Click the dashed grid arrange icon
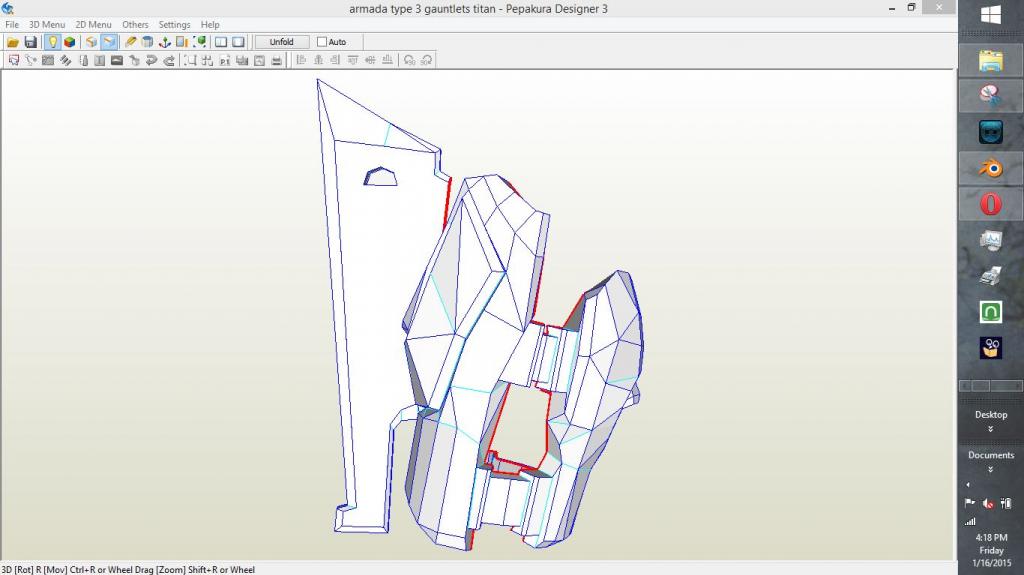 coord(208,60)
